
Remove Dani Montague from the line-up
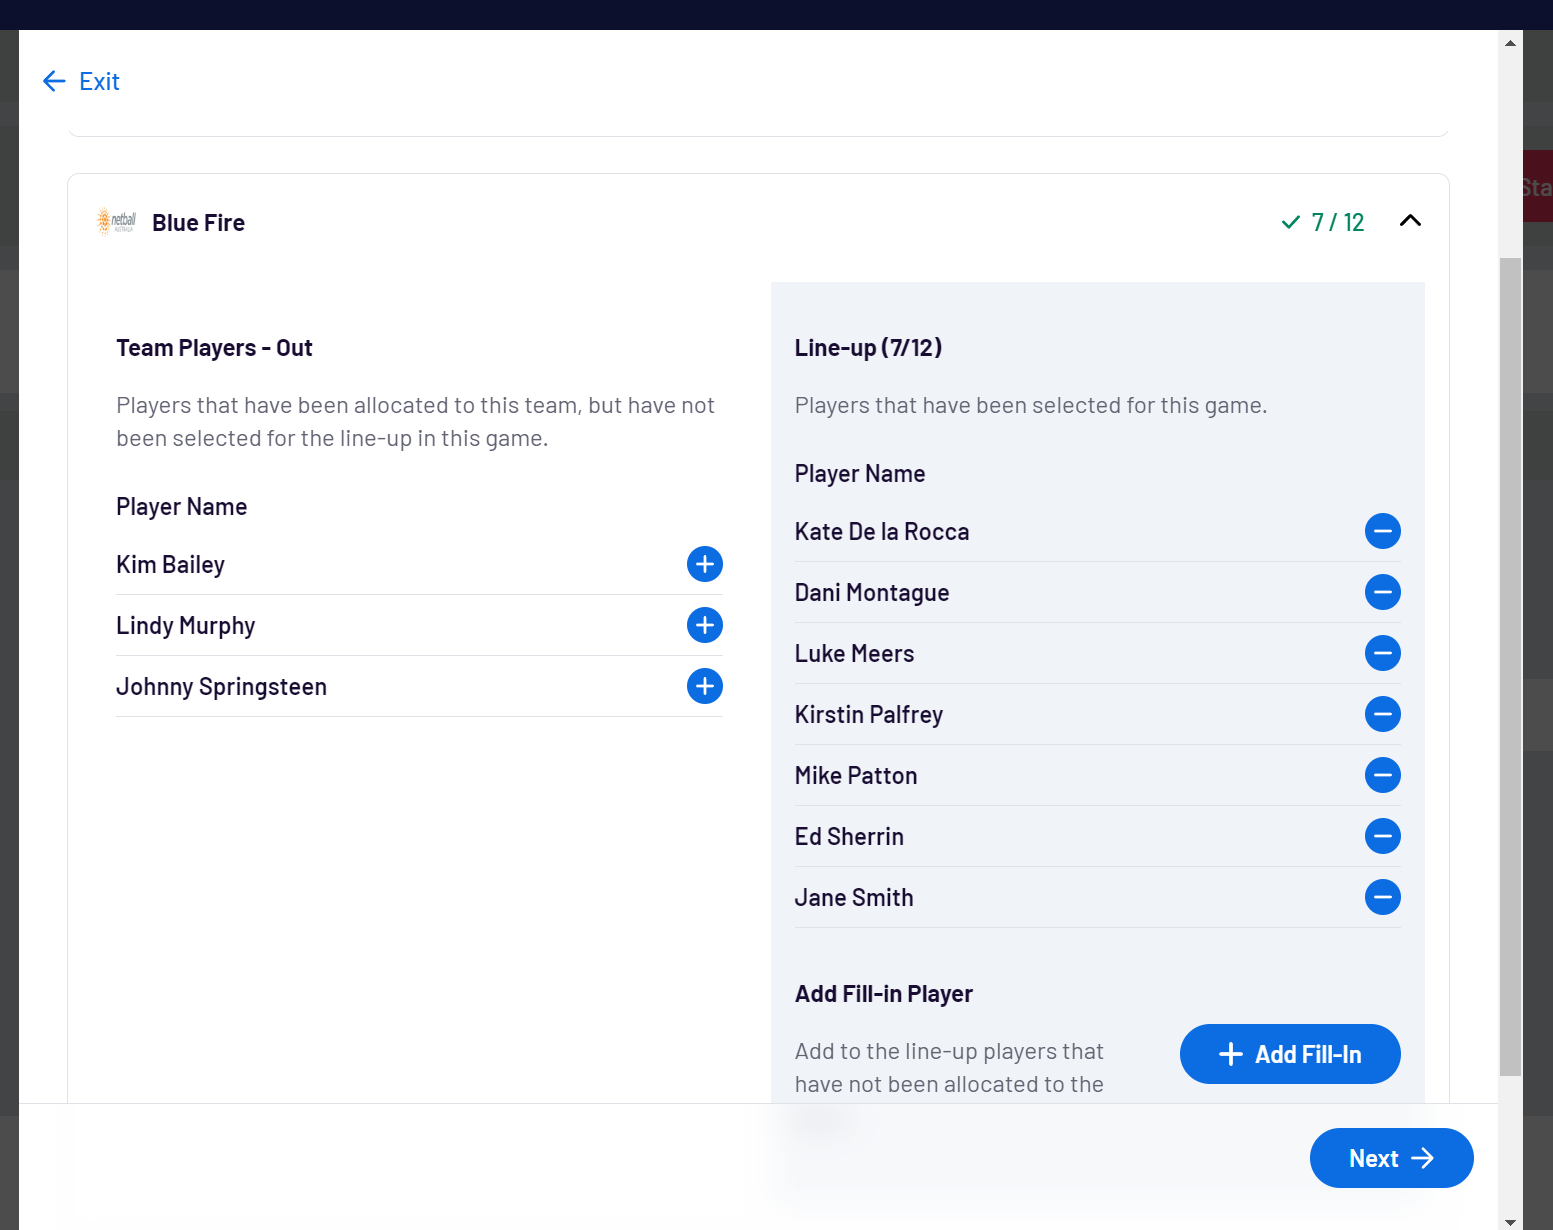(1383, 592)
